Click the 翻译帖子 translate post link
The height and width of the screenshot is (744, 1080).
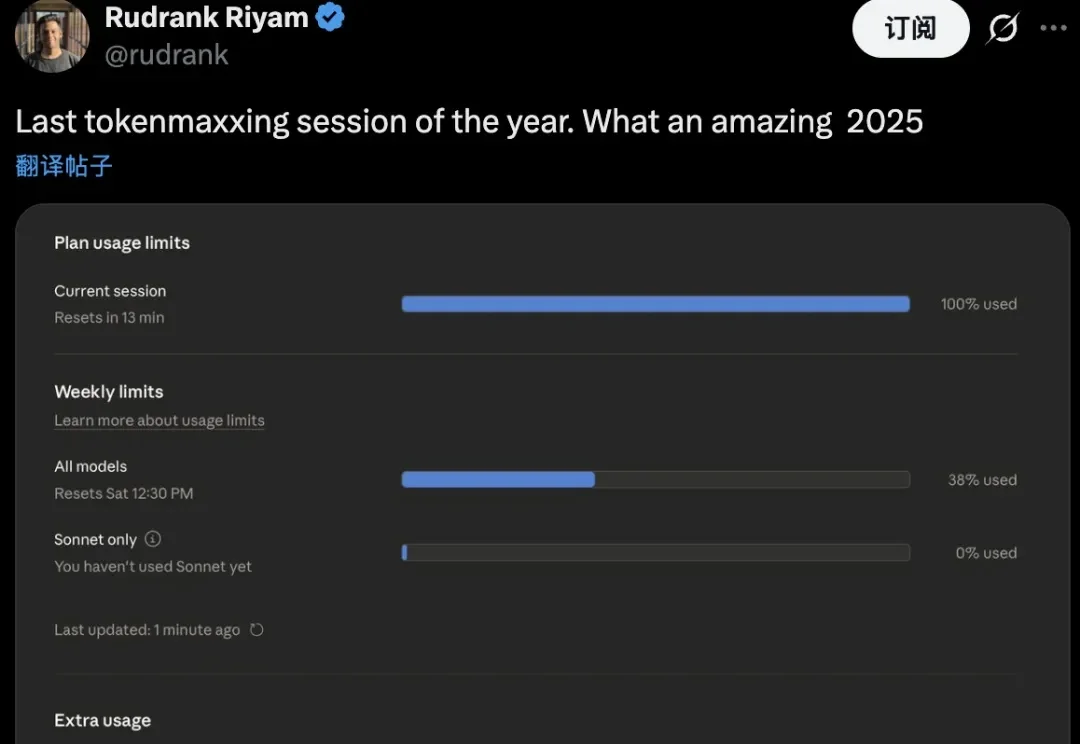[x=64, y=166]
